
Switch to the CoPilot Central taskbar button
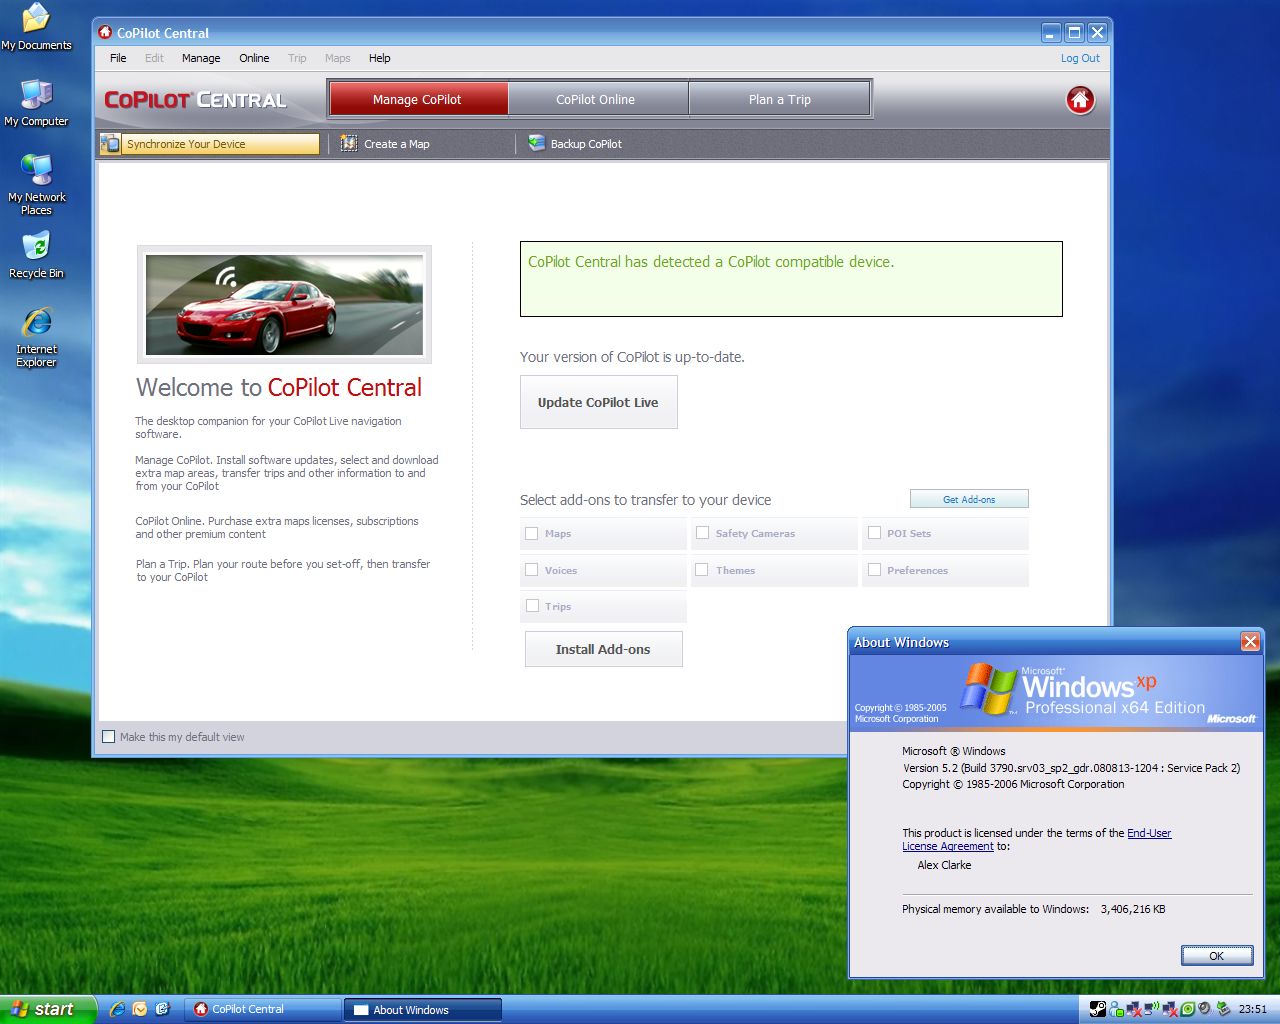coord(264,1009)
